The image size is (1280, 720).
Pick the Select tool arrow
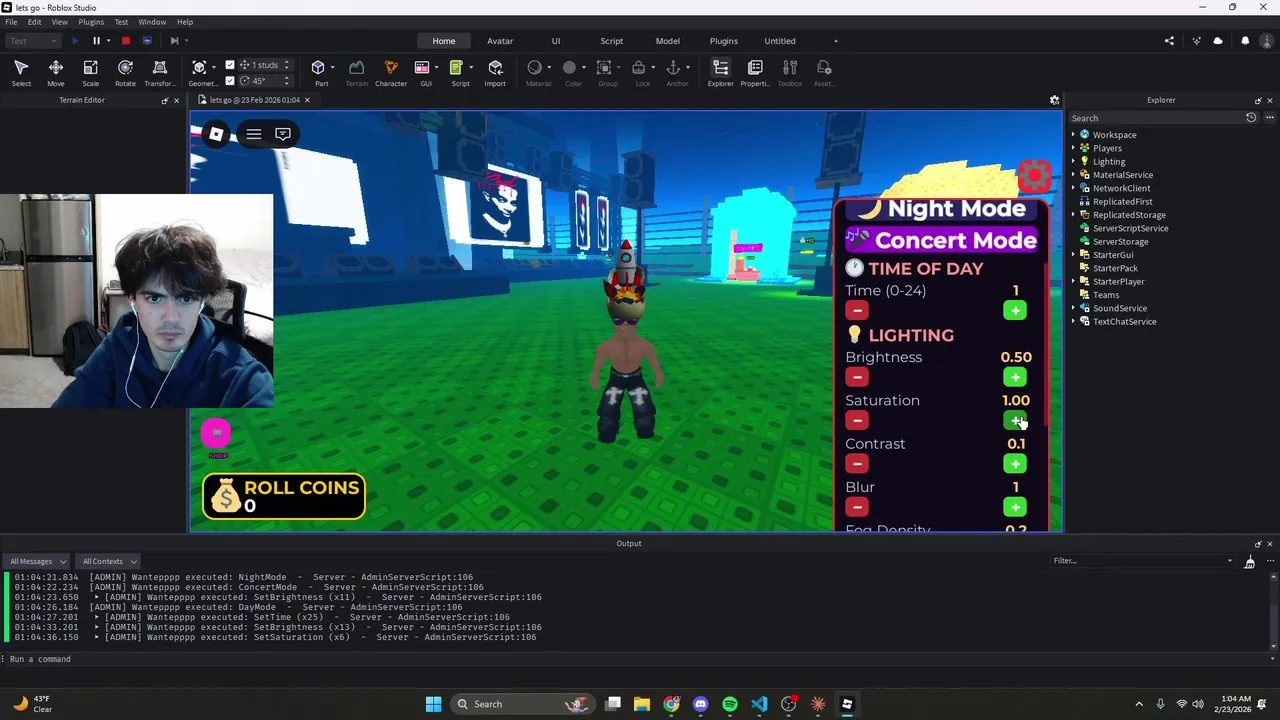coord(21,72)
